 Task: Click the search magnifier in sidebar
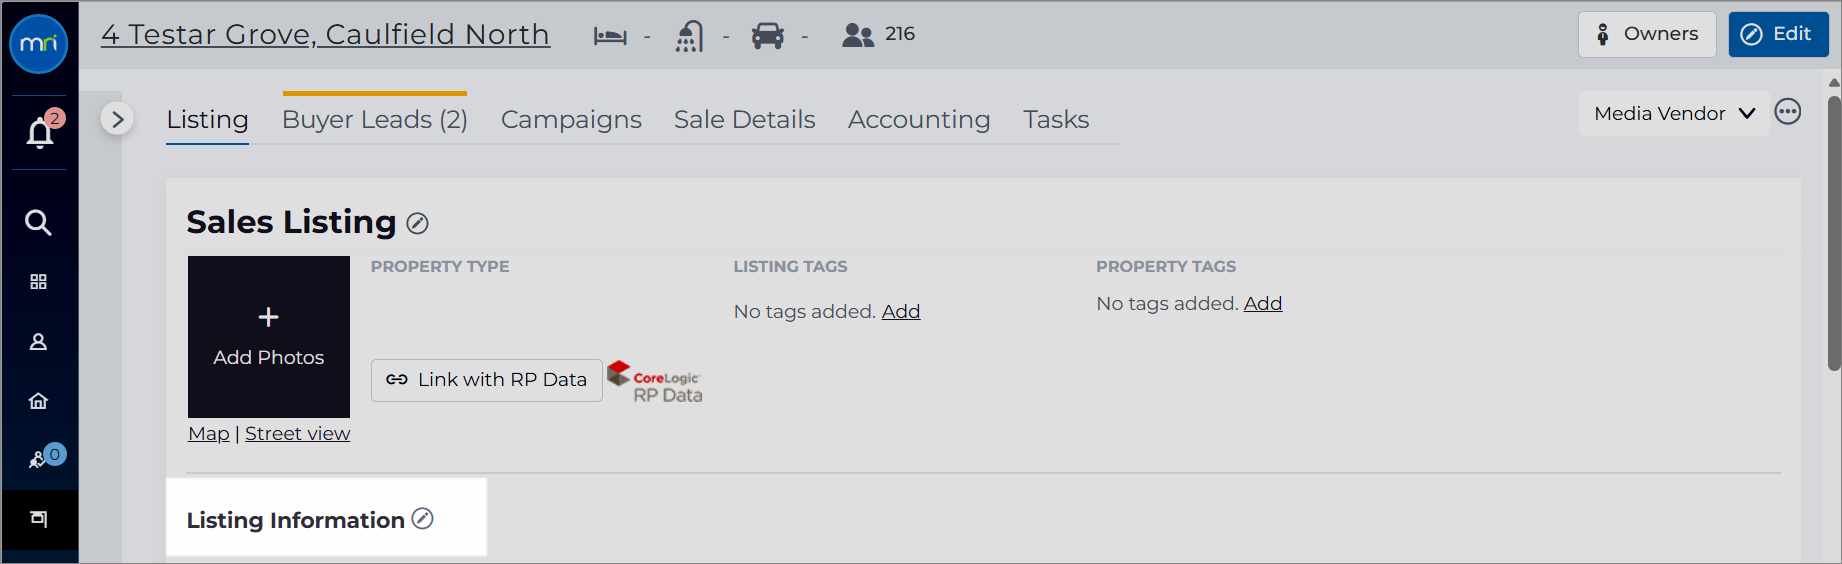click(x=38, y=222)
